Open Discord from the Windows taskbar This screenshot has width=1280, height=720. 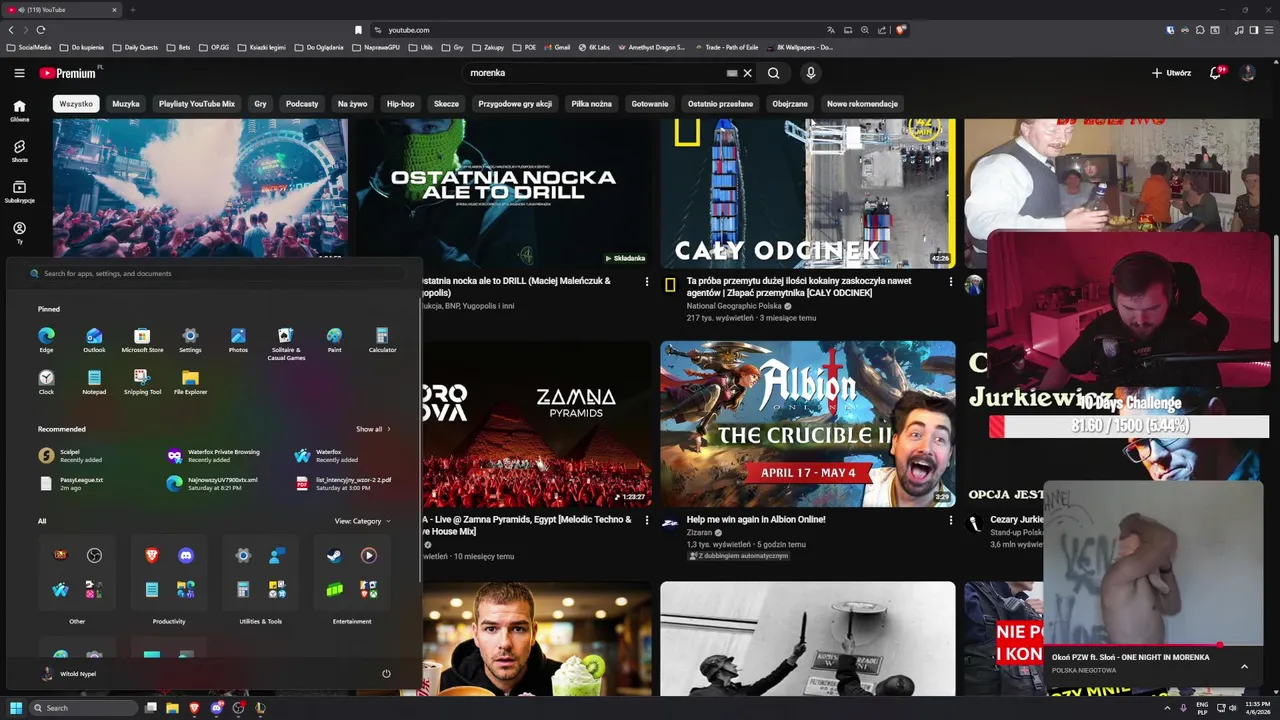tap(216, 708)
